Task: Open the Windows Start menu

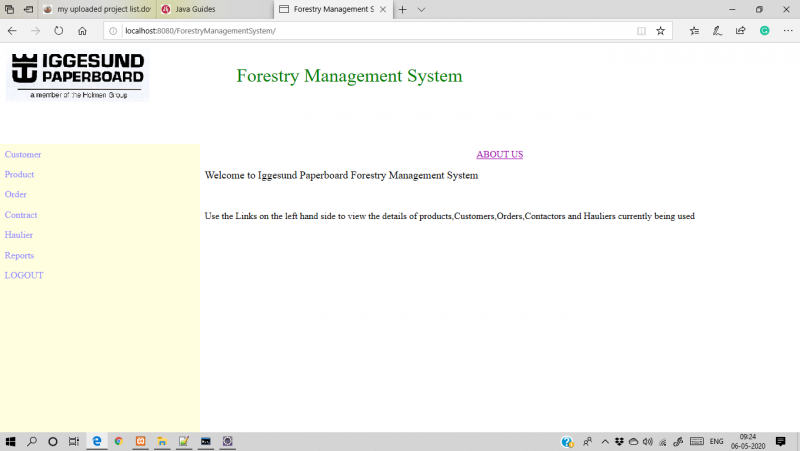Action: click(x=10, y=441)
